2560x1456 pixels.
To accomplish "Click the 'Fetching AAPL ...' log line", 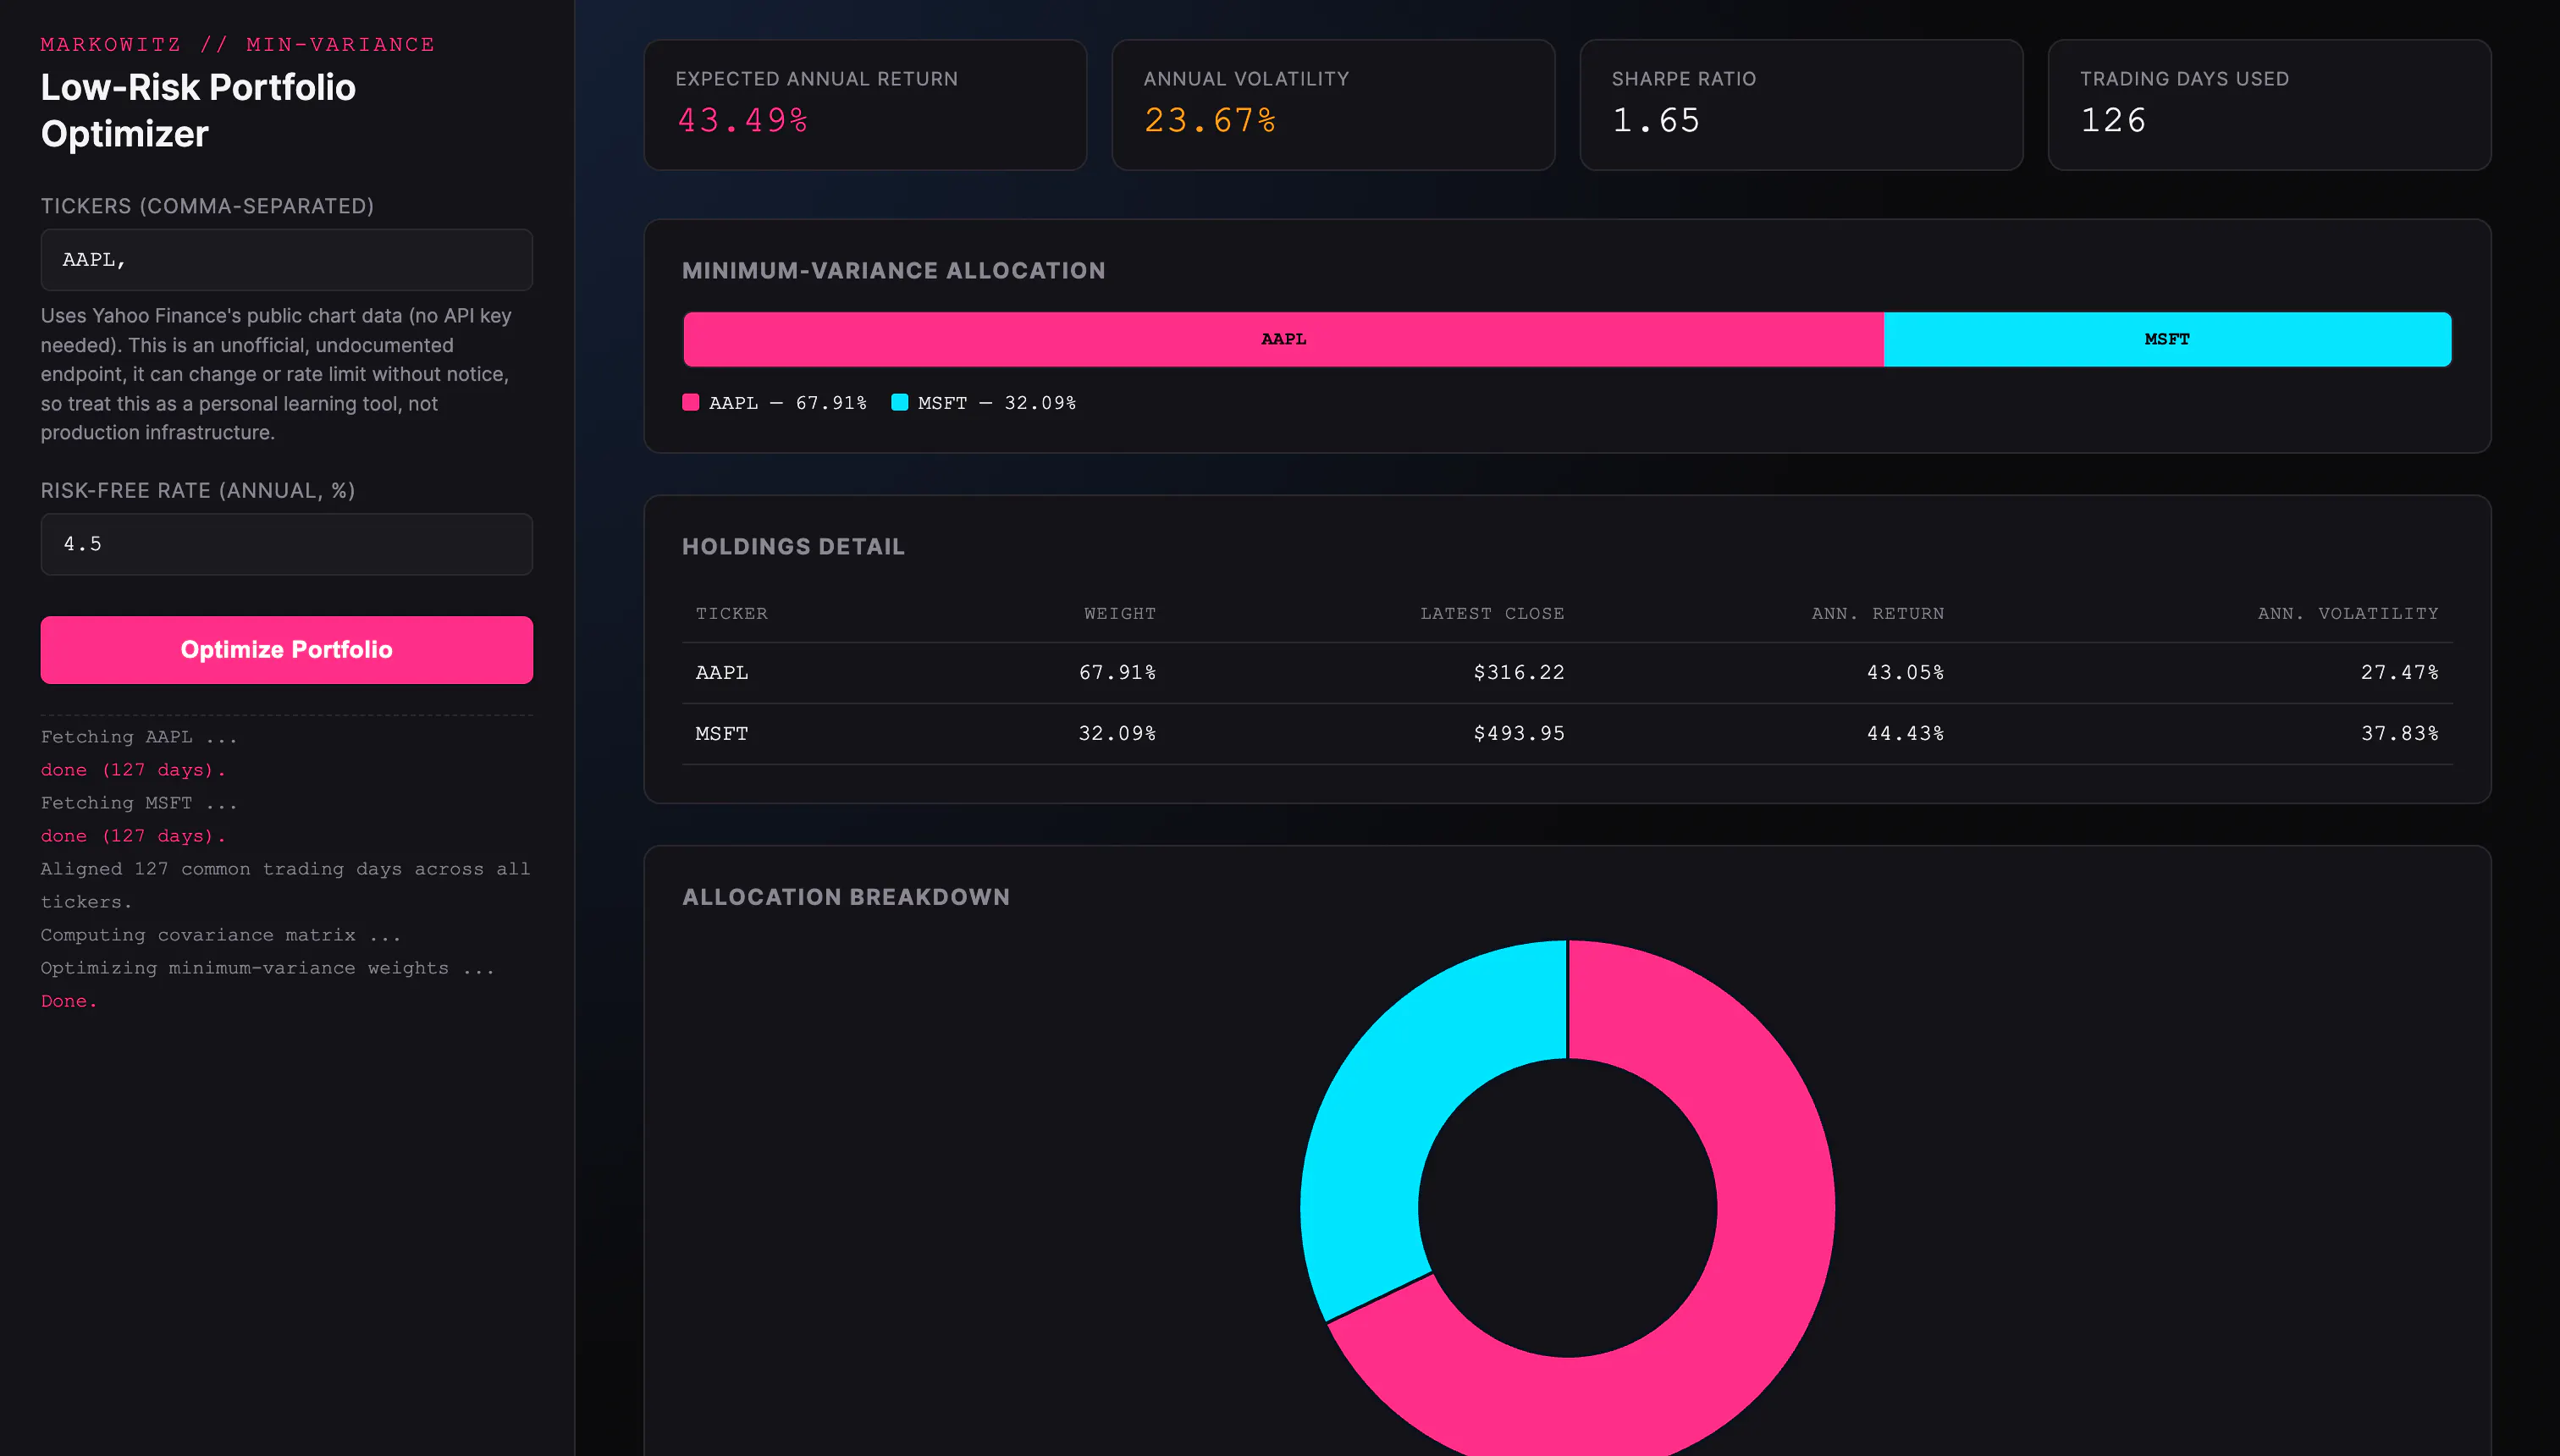I will 139,737.
